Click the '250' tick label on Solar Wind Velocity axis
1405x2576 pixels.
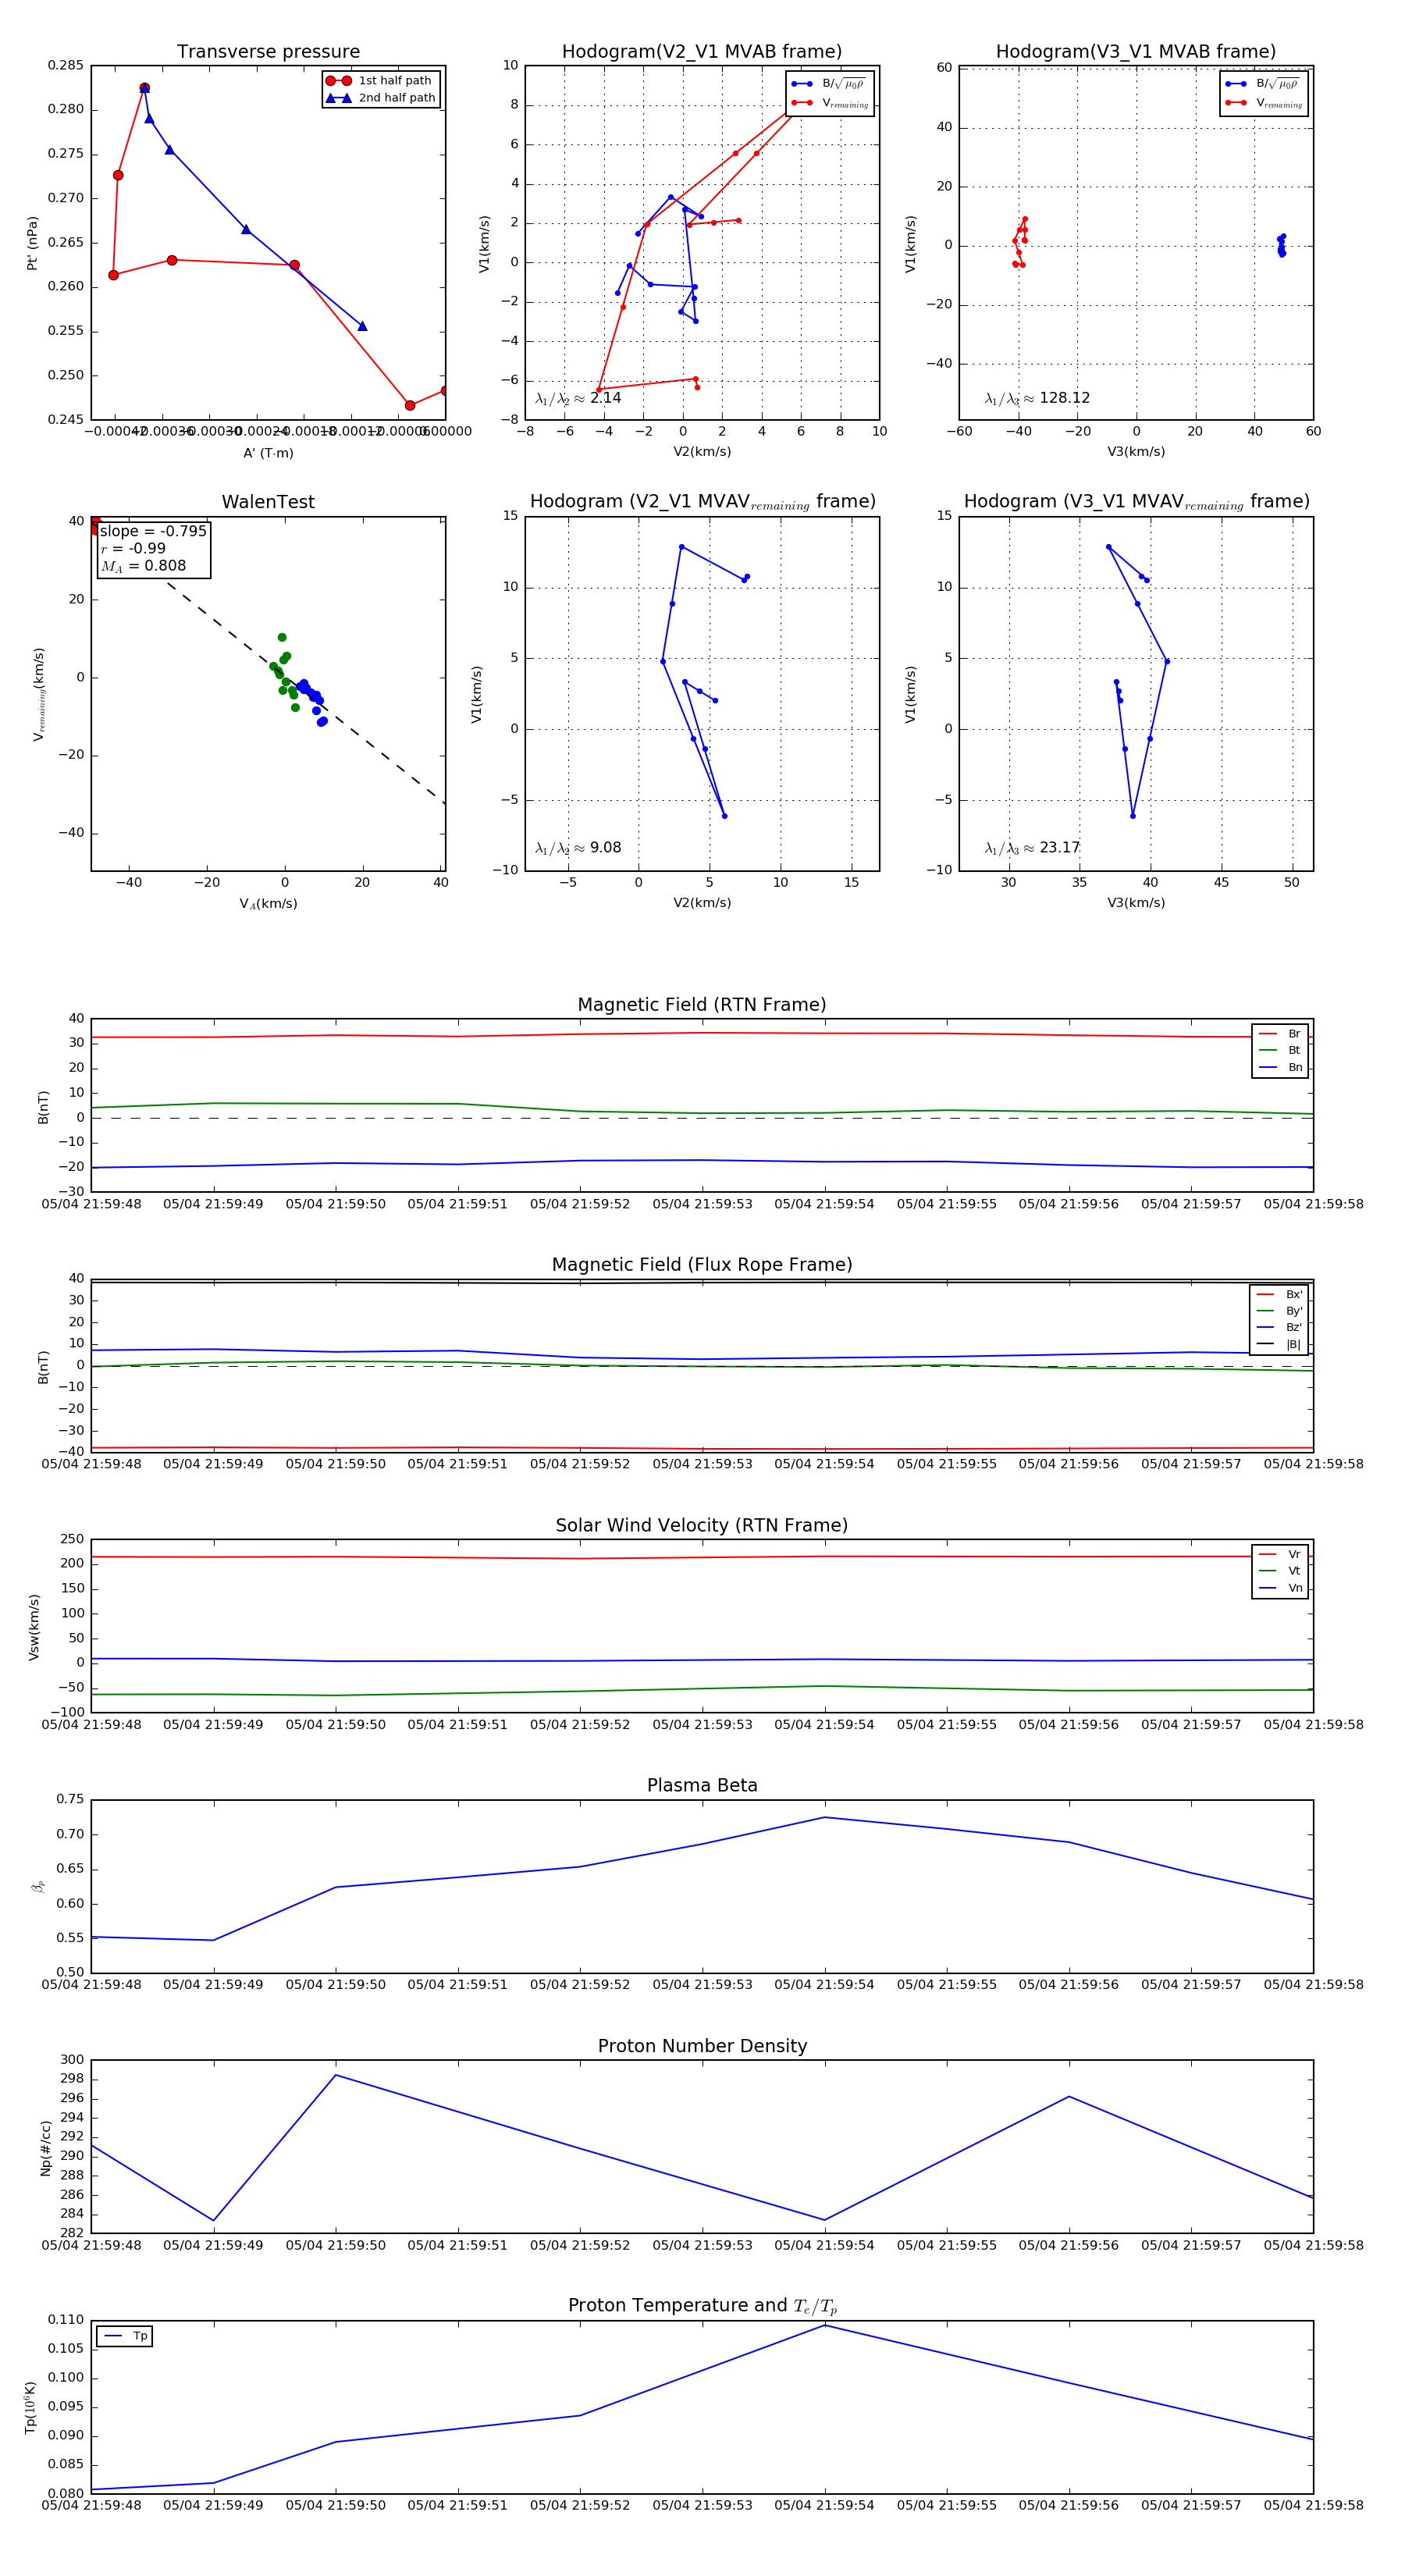(x=73, y=1540)
